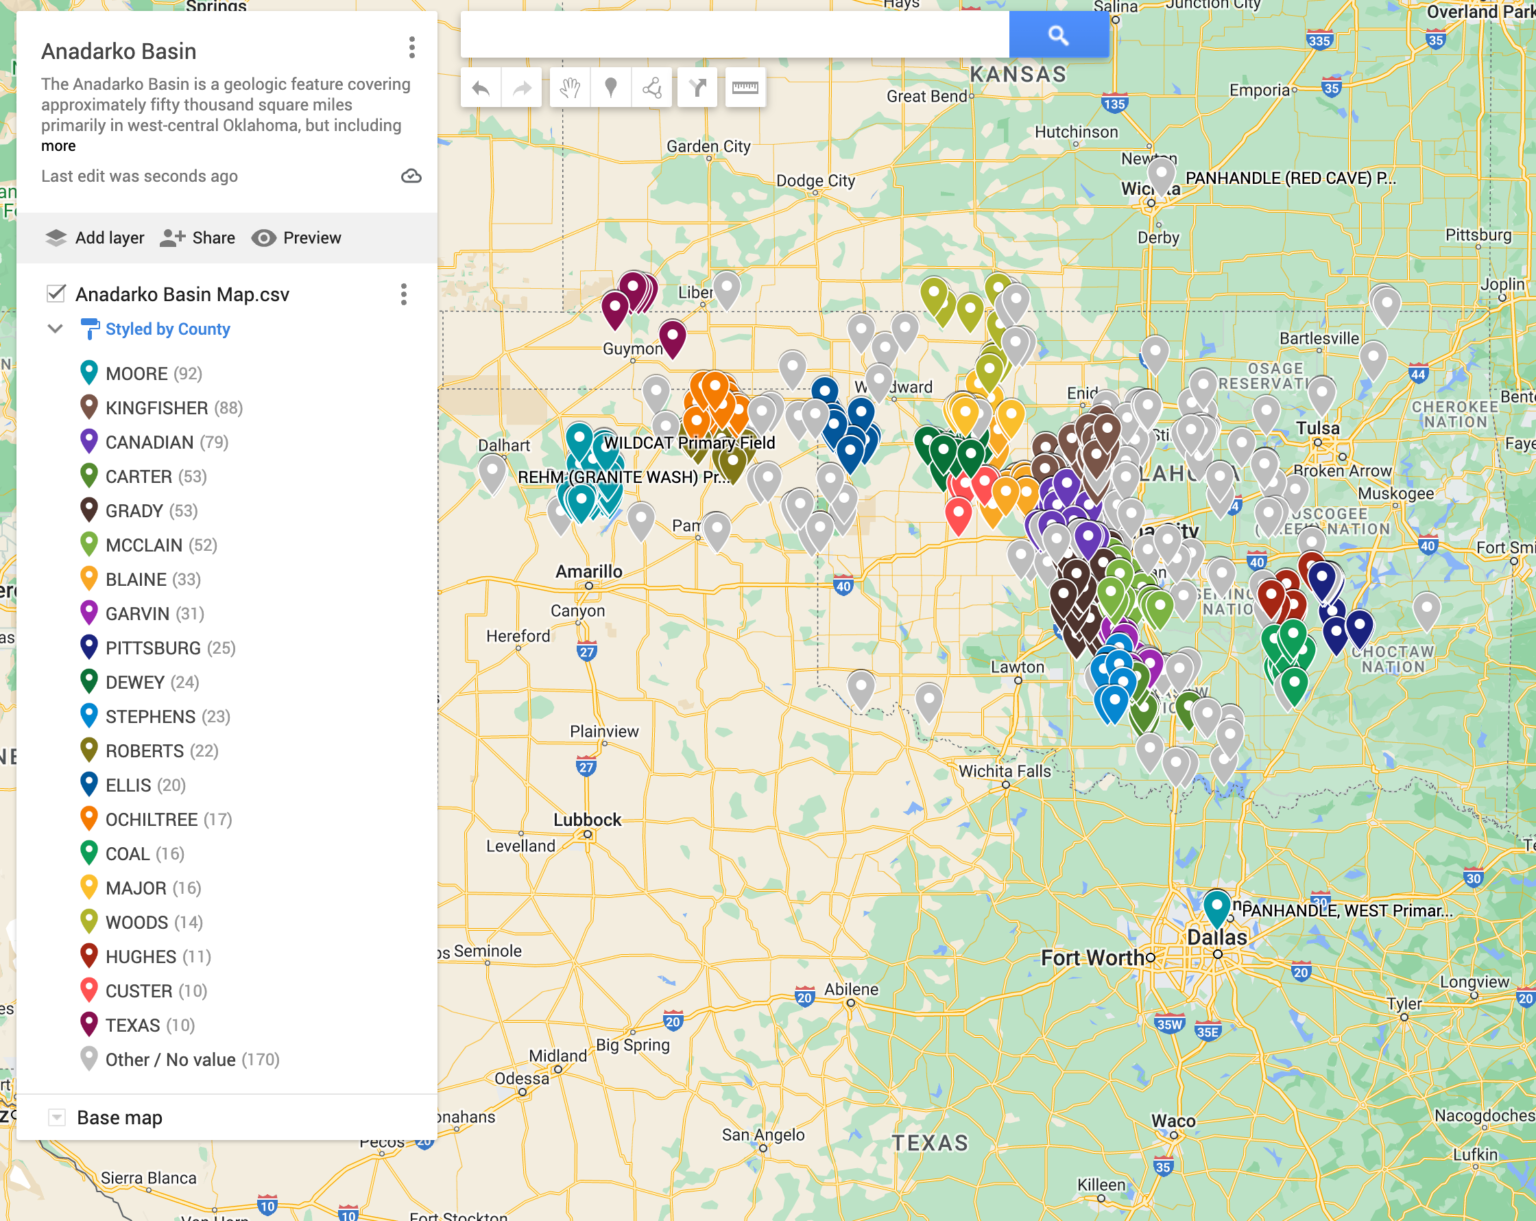The width and height of the screenshot is (1536, 1221).
Task: Select the add directions tool
Action: click(x=697, y=88)
